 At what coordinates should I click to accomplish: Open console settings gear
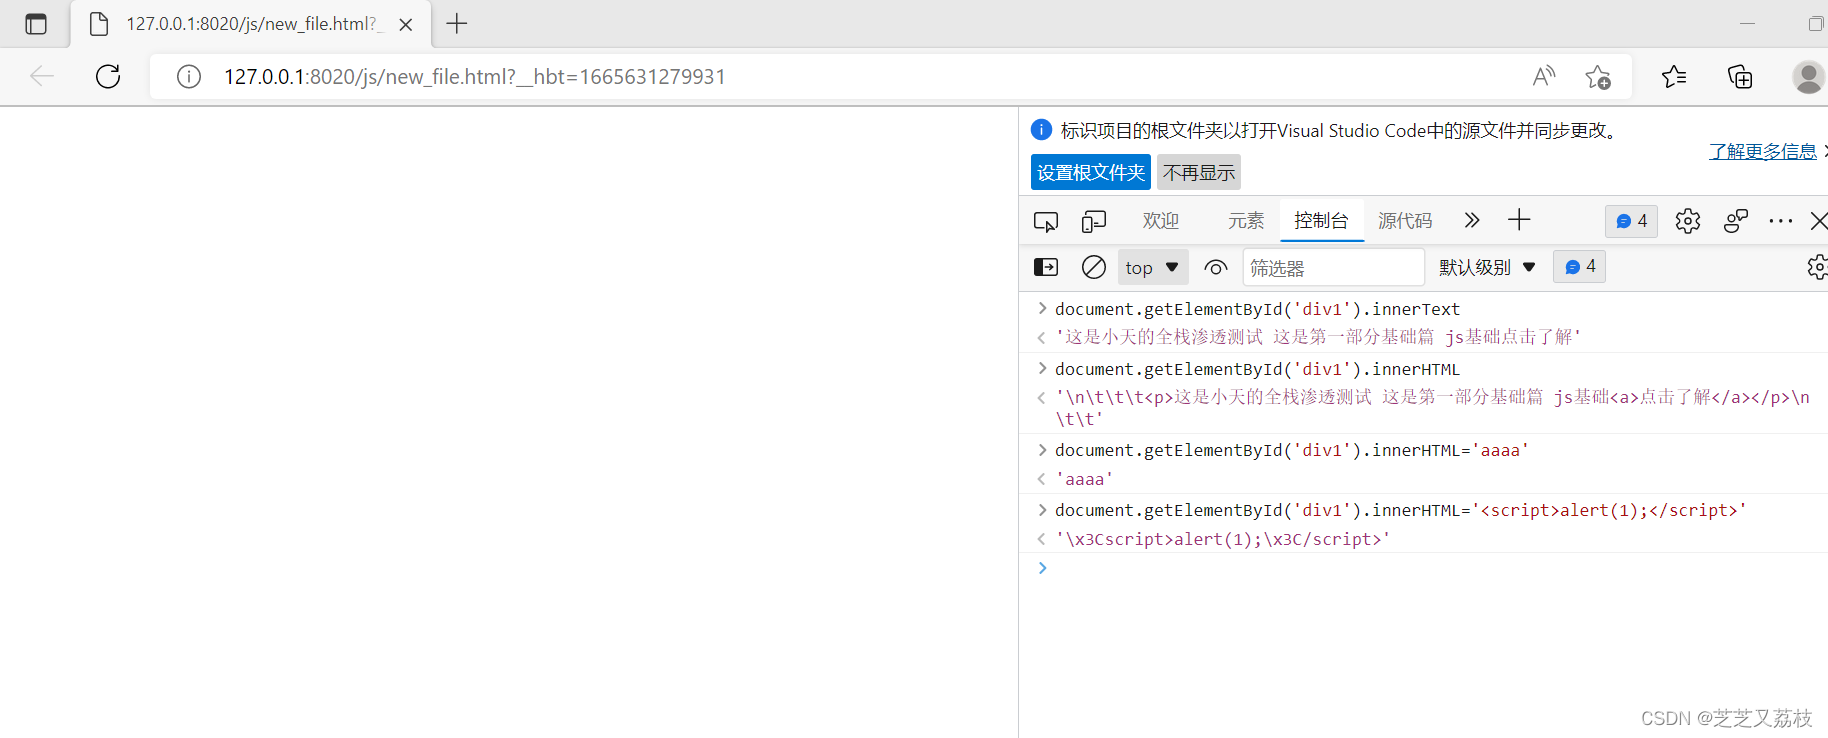(x=1818, y=267)
